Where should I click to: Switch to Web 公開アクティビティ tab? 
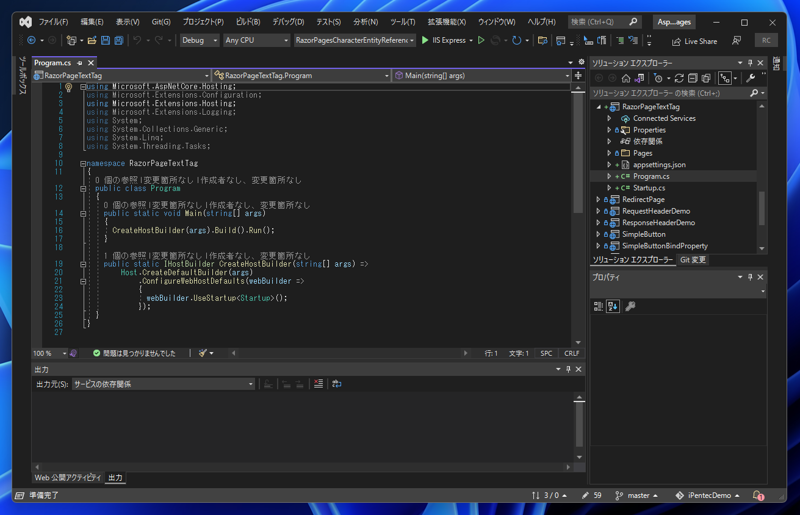[x=67, y=478]
